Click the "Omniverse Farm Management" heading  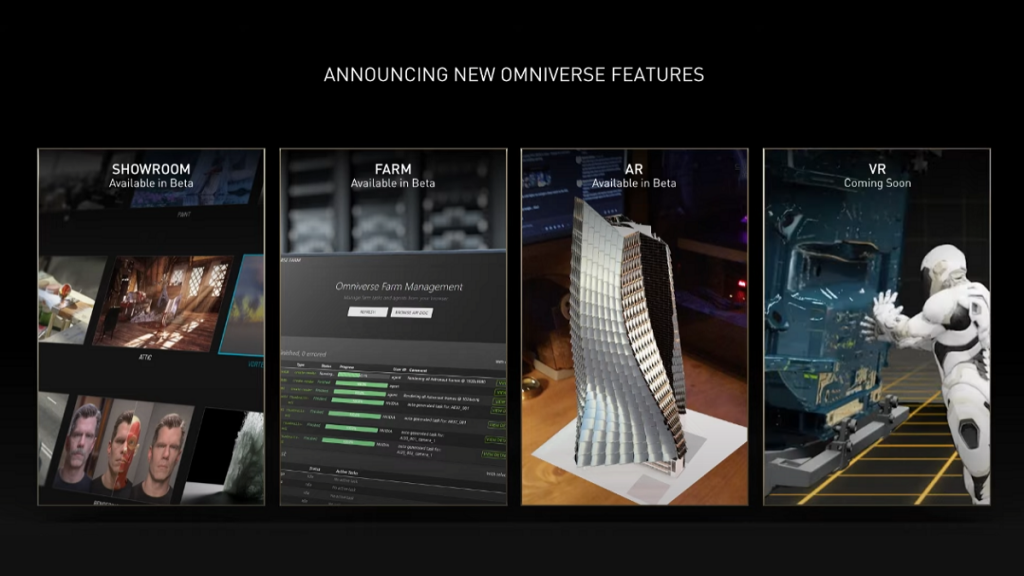point(399,286)
